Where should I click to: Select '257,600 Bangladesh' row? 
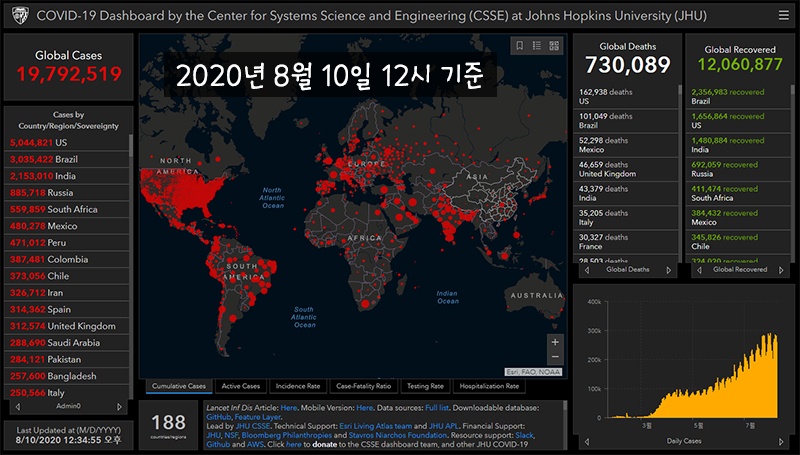[66, 376]
